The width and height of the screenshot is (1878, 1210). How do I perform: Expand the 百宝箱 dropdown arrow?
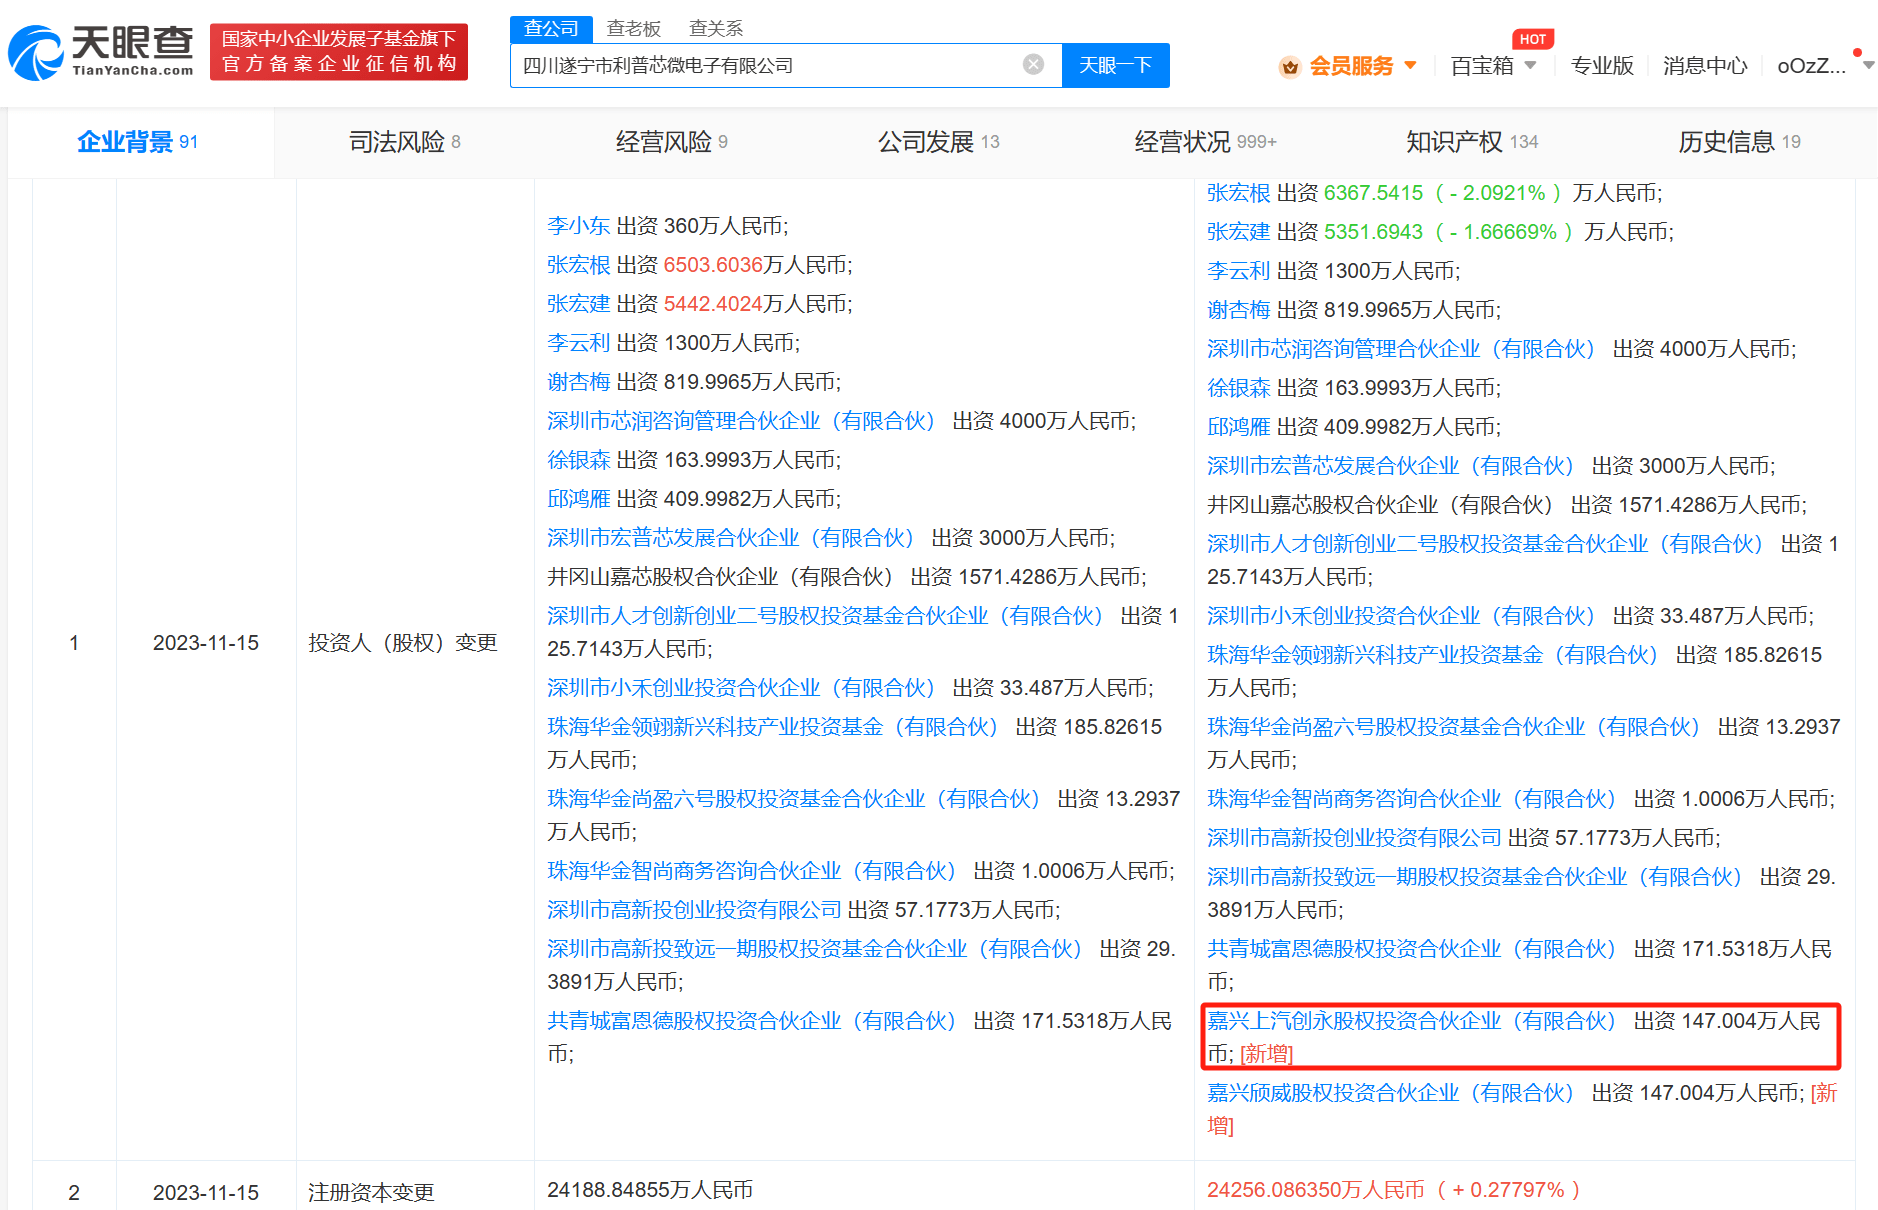point(1530,66)
